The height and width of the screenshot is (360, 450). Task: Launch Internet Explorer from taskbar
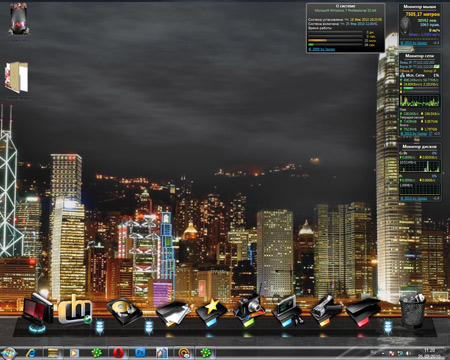point(32,353)
